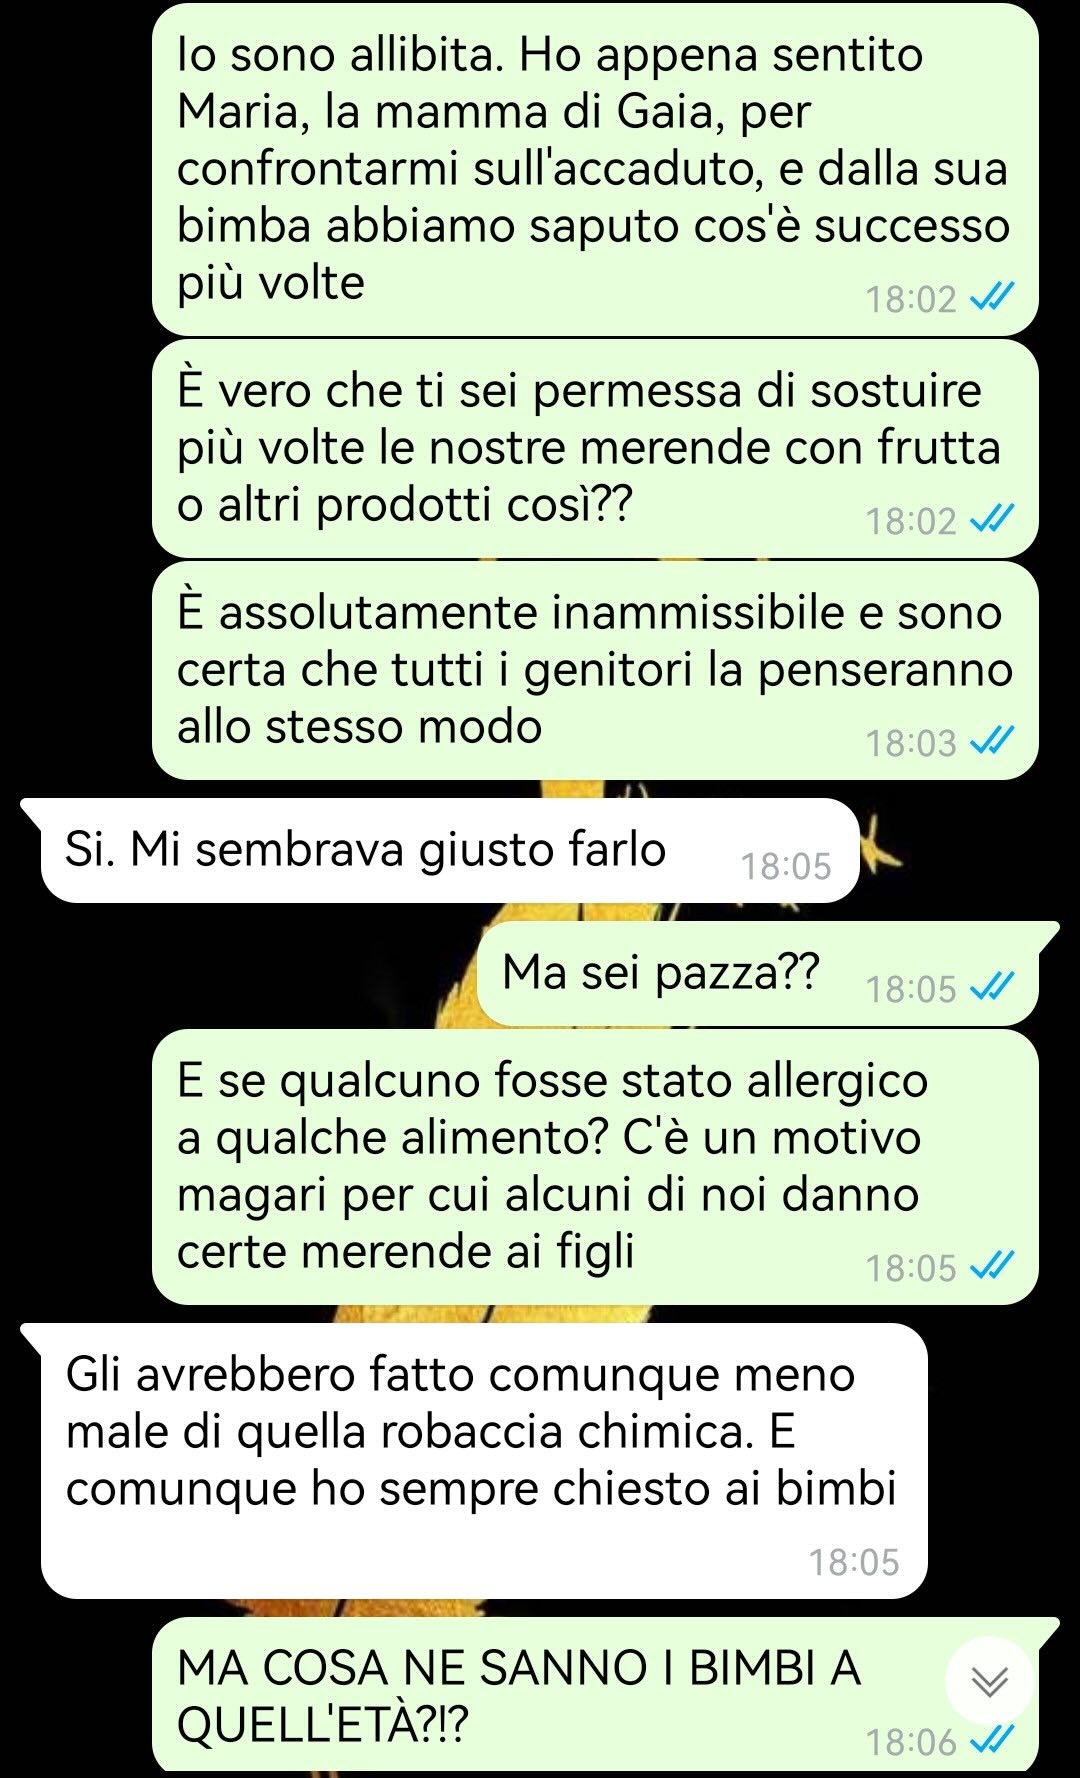Tap the message 'E se qualcuno fosse stato allergico'
Viewport: 1080px width, 1778px height.
tap(595, 1167)
